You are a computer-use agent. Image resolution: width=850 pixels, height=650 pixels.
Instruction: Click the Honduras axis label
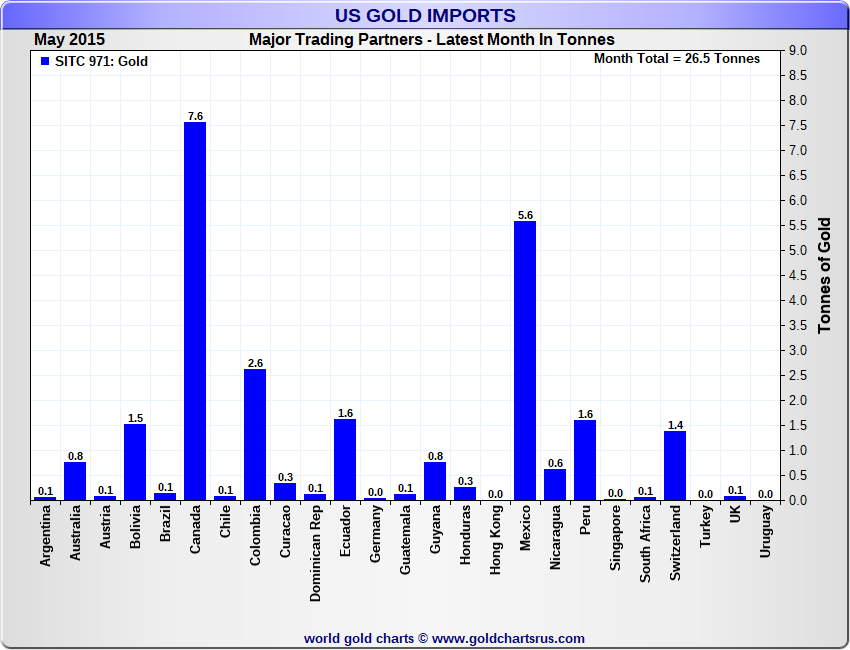click(465, 535)
